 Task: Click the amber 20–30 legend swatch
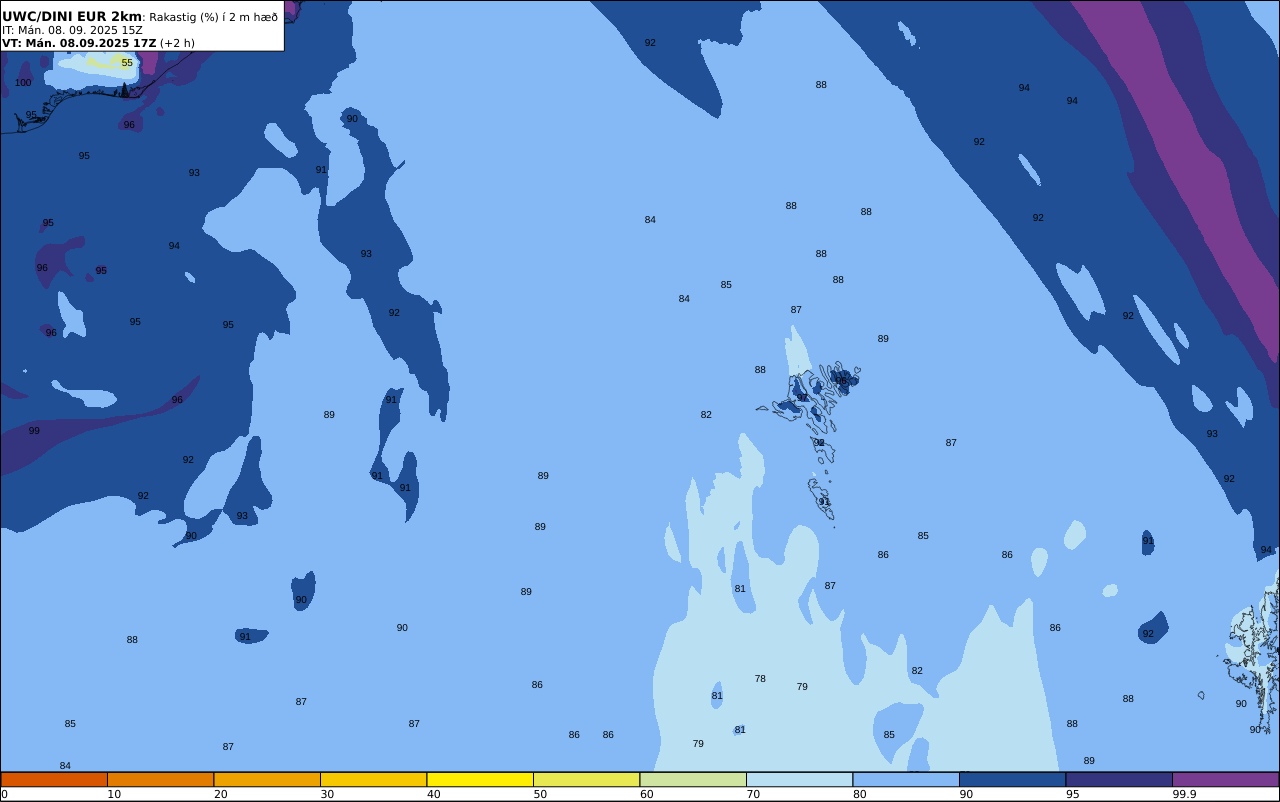pos(267,779)
